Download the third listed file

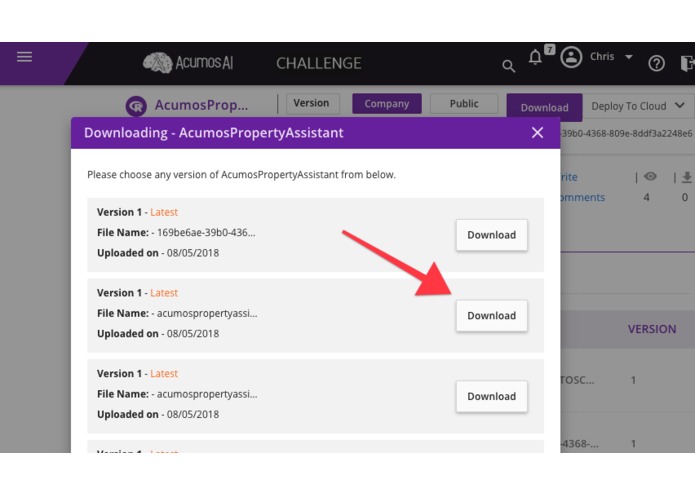point(492,396)
